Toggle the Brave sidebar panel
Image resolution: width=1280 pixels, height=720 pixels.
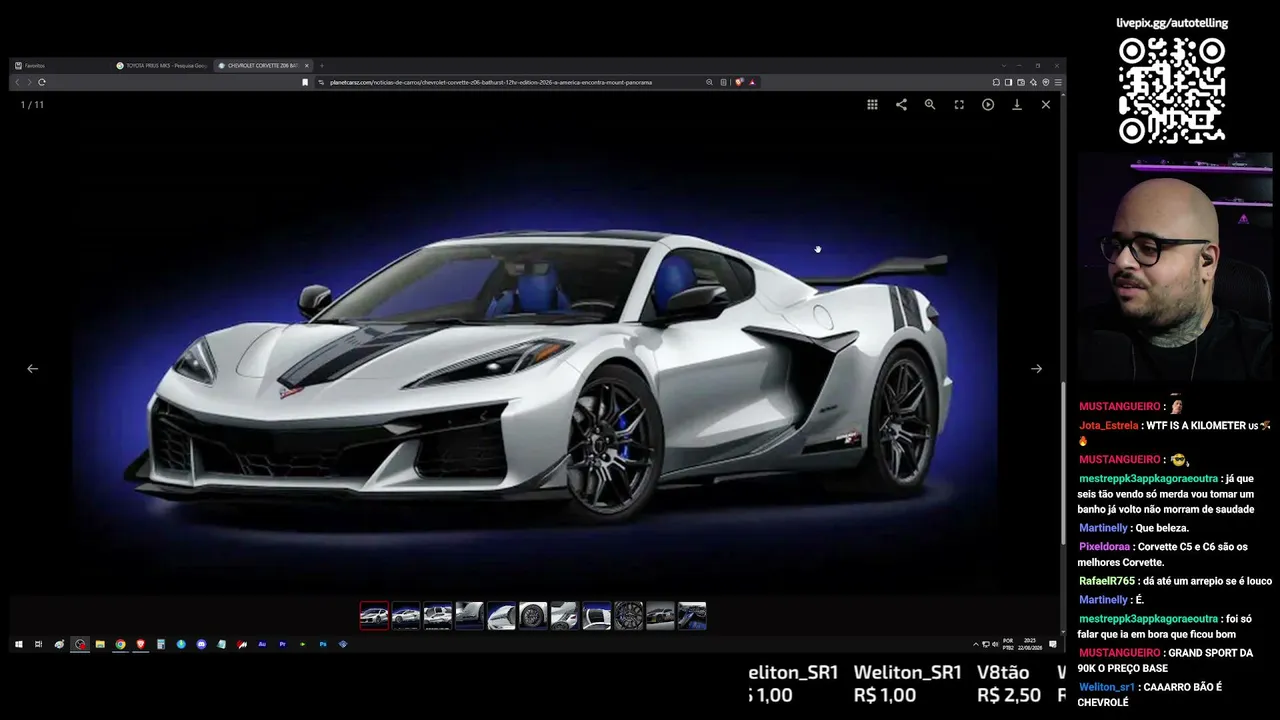pos(1008,82)
